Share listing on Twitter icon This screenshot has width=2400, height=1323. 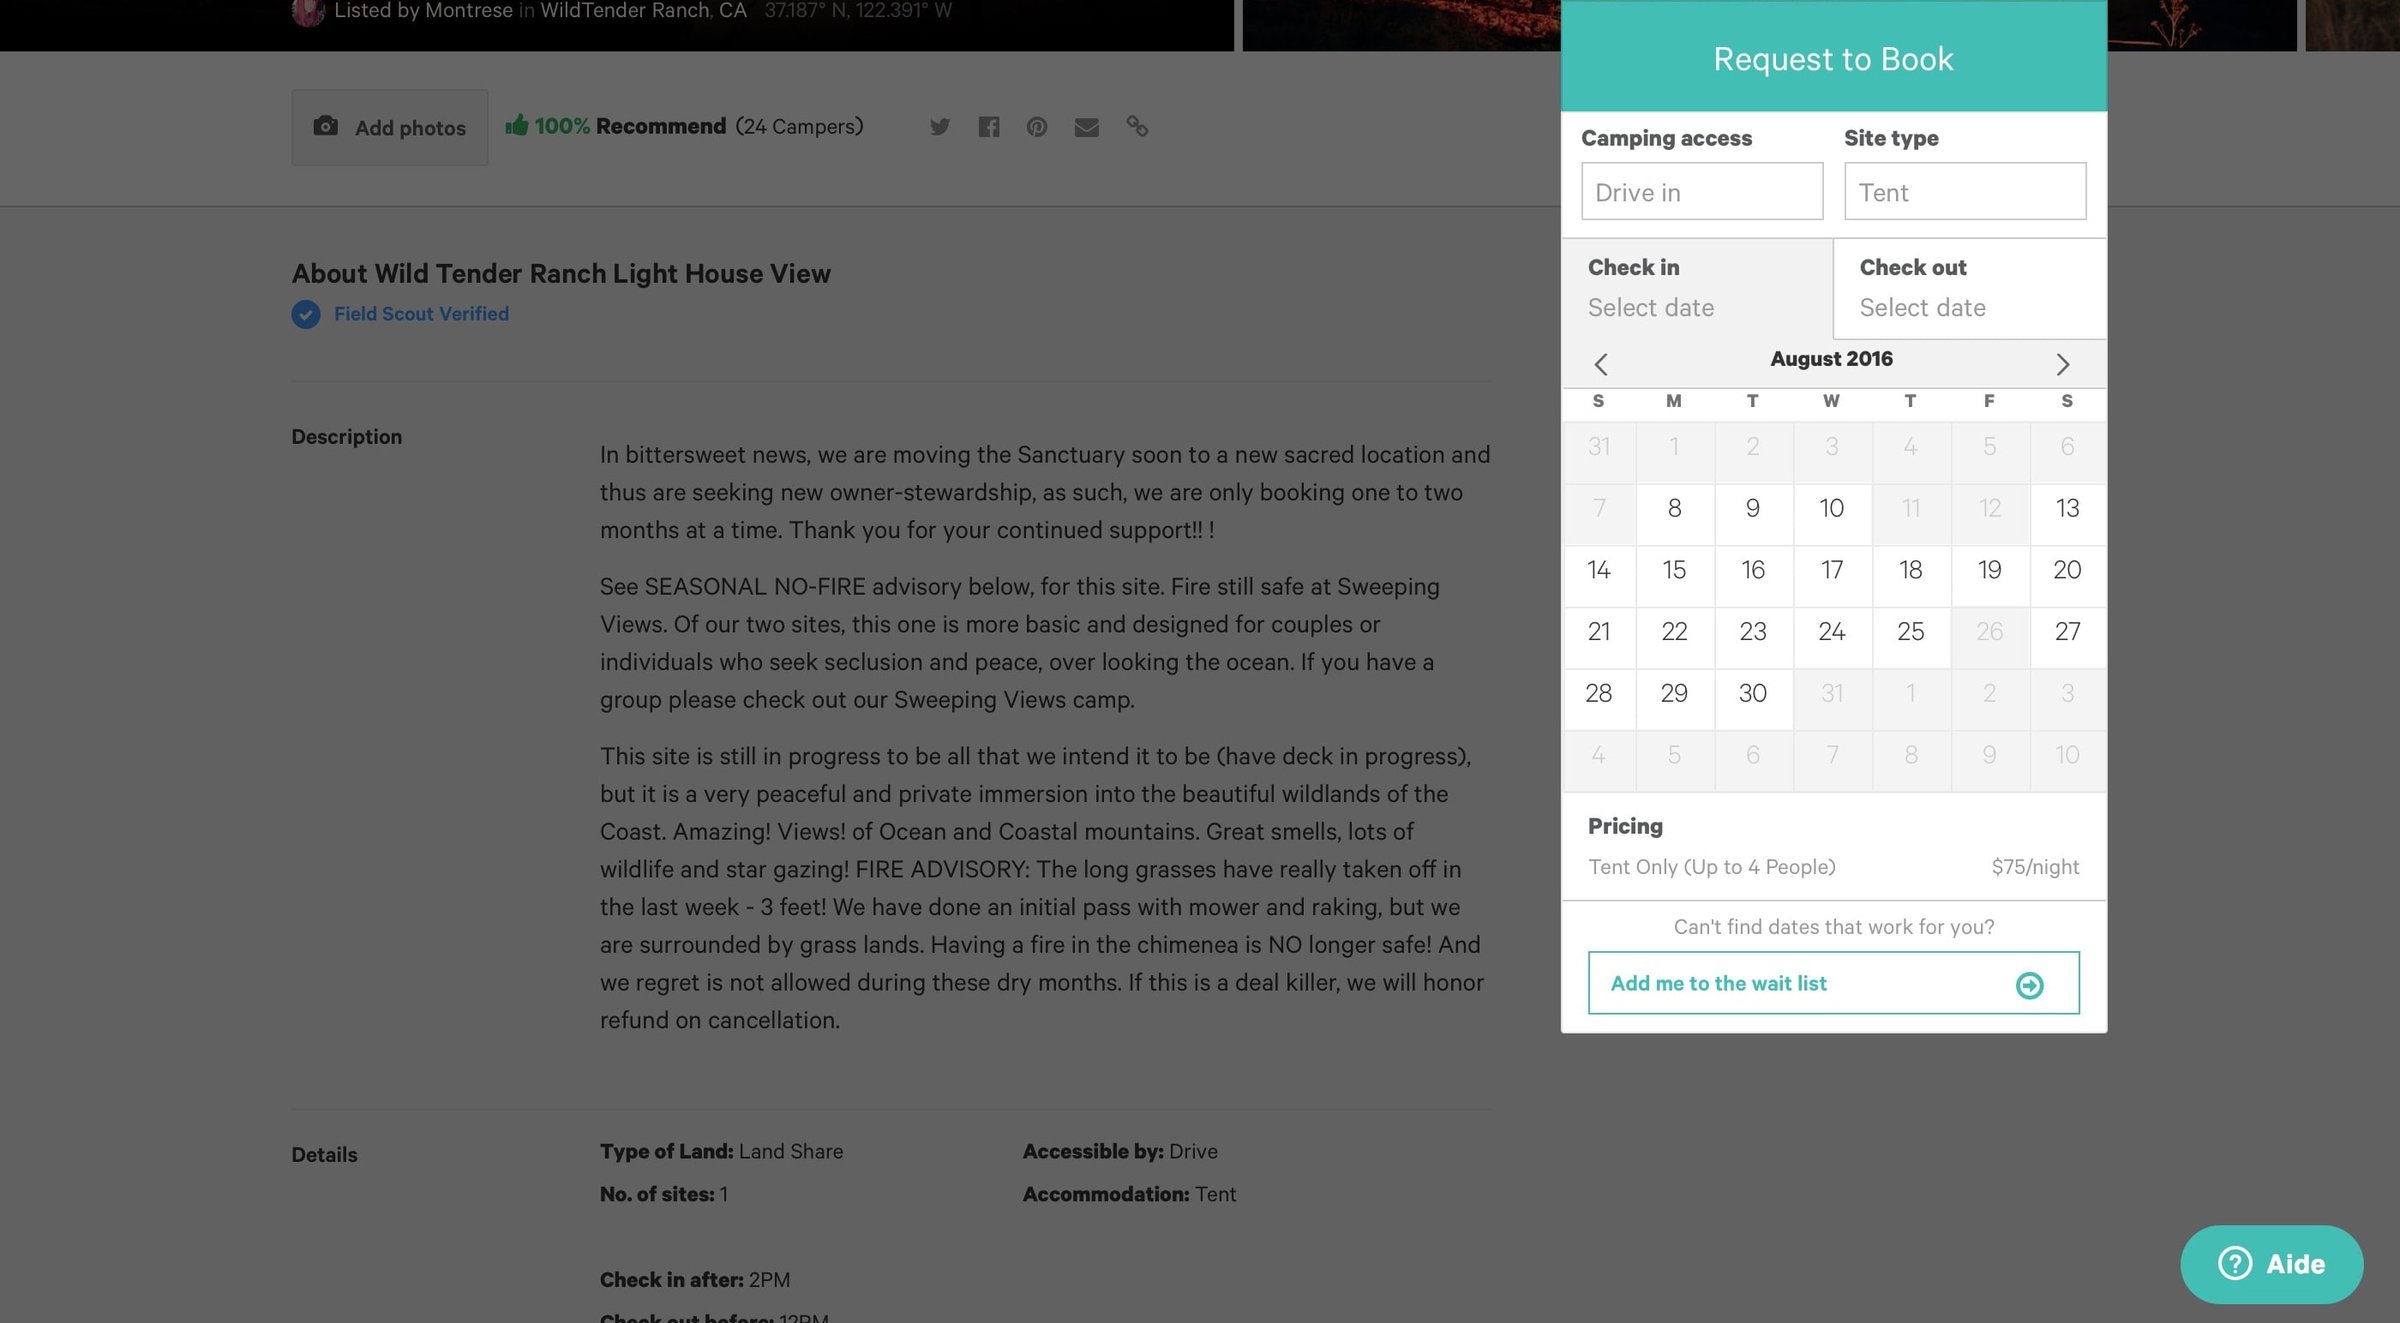[939, 127]
